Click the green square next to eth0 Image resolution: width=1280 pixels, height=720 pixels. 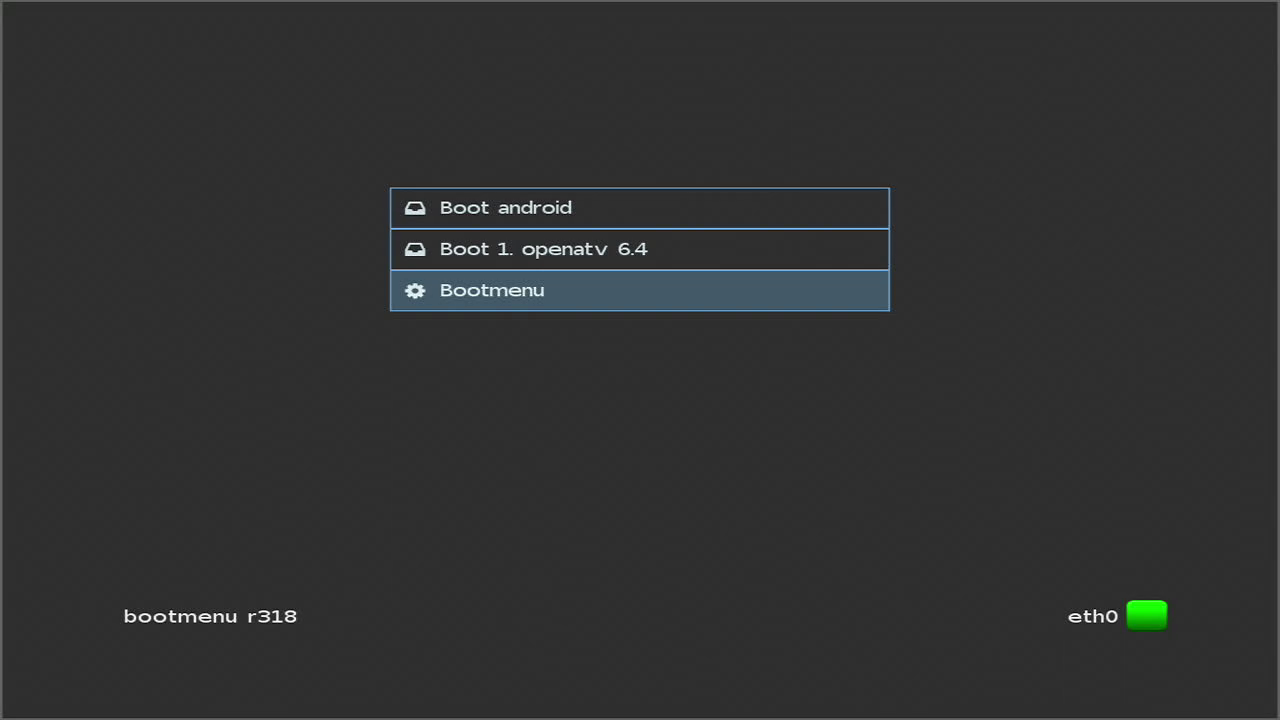1146,615
